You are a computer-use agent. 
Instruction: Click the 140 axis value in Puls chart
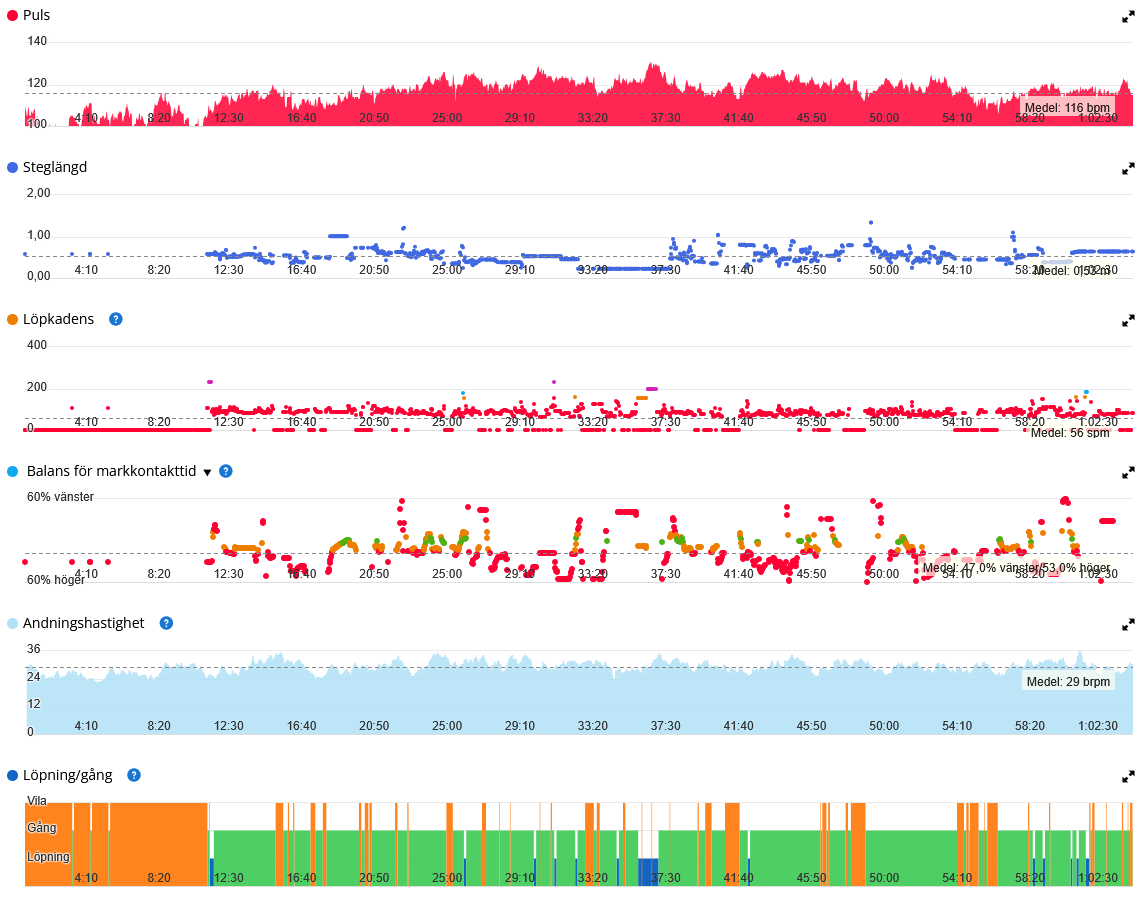click(37, 41)
